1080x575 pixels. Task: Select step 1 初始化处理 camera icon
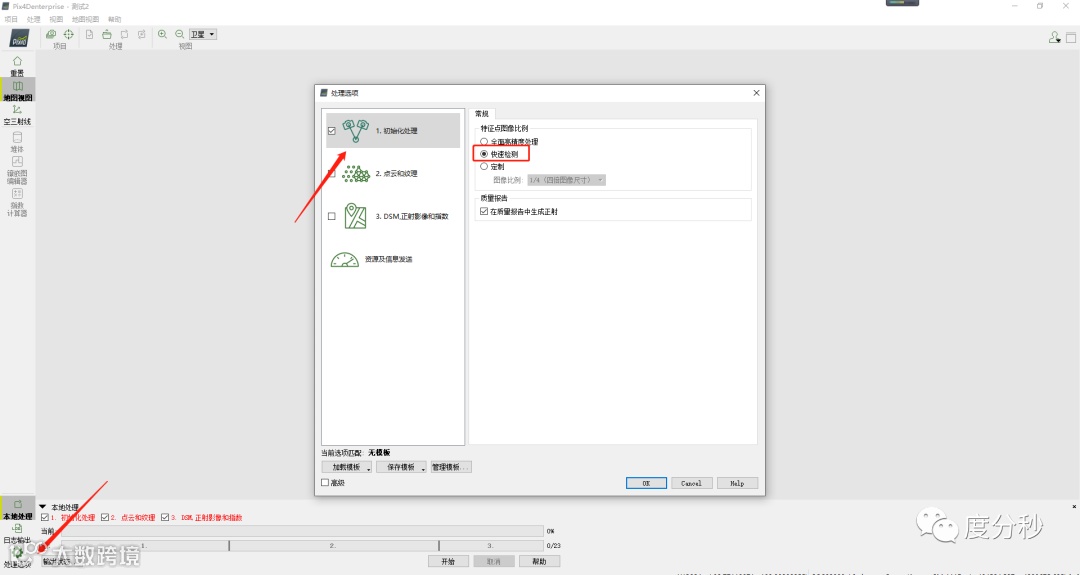(x=356, y=129)
